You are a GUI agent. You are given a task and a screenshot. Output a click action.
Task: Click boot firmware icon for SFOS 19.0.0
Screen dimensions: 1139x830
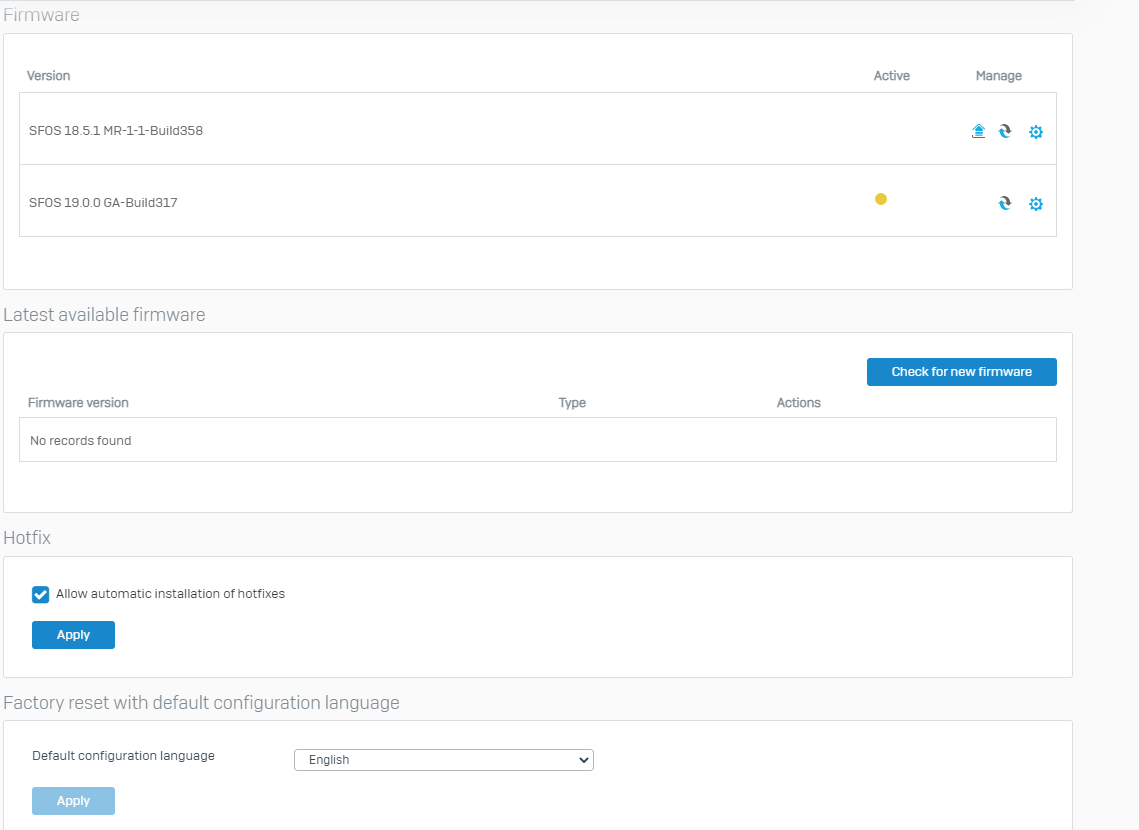click(x=1005, y=203)
